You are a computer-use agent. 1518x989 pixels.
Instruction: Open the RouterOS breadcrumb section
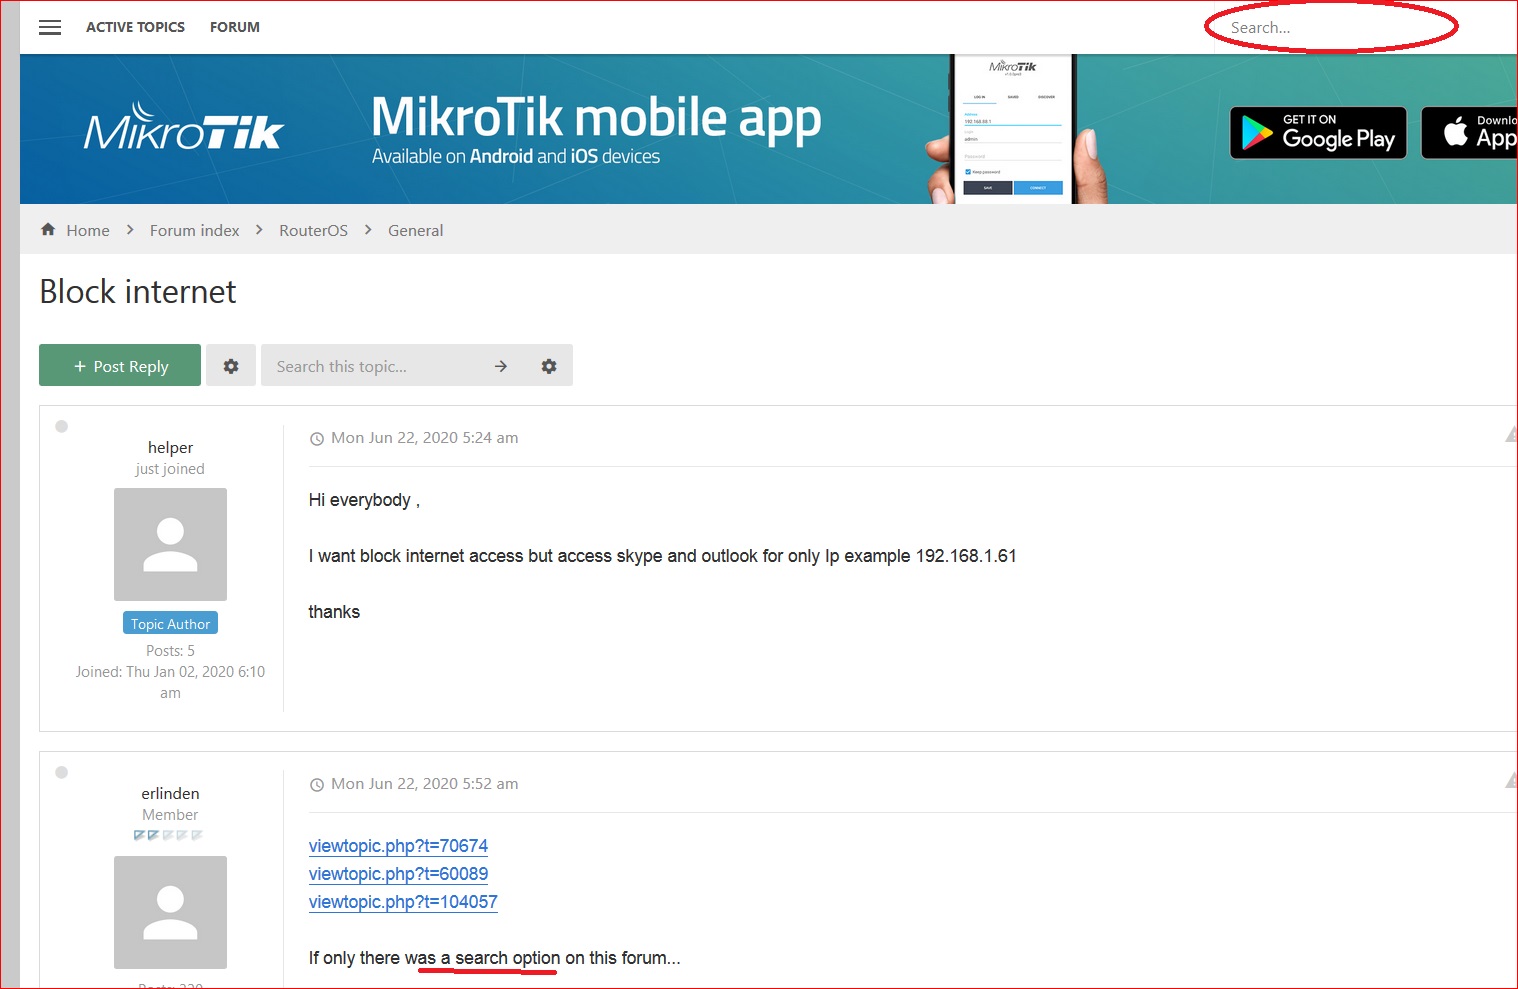[x=314, y=231]
